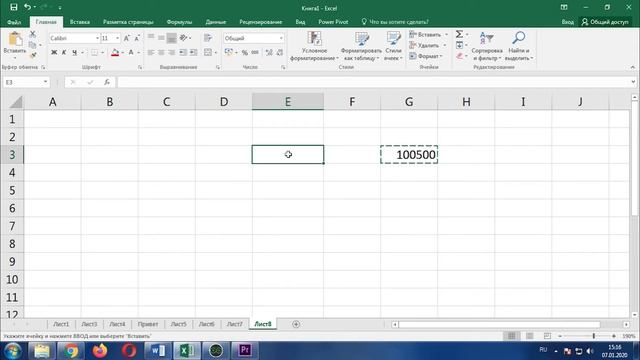Toggle align text right

pyautogui.click(x=171, y=53)
